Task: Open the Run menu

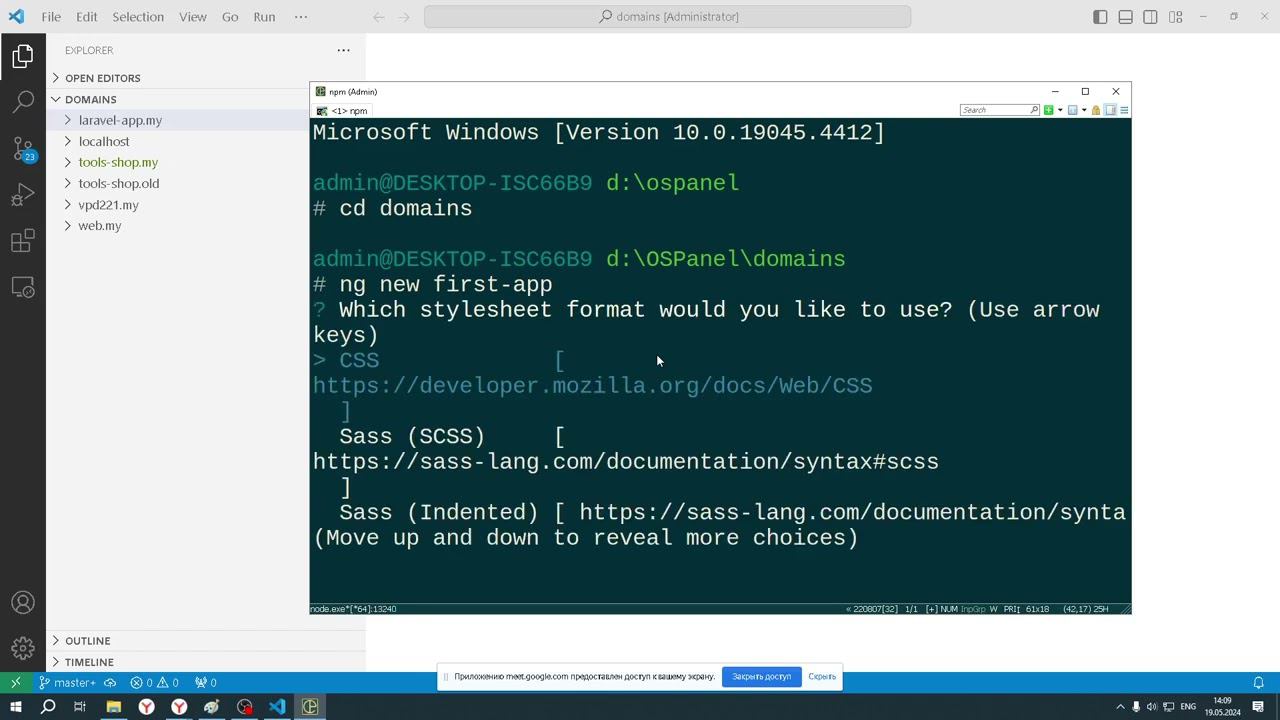Action: (x=264, y=17)
